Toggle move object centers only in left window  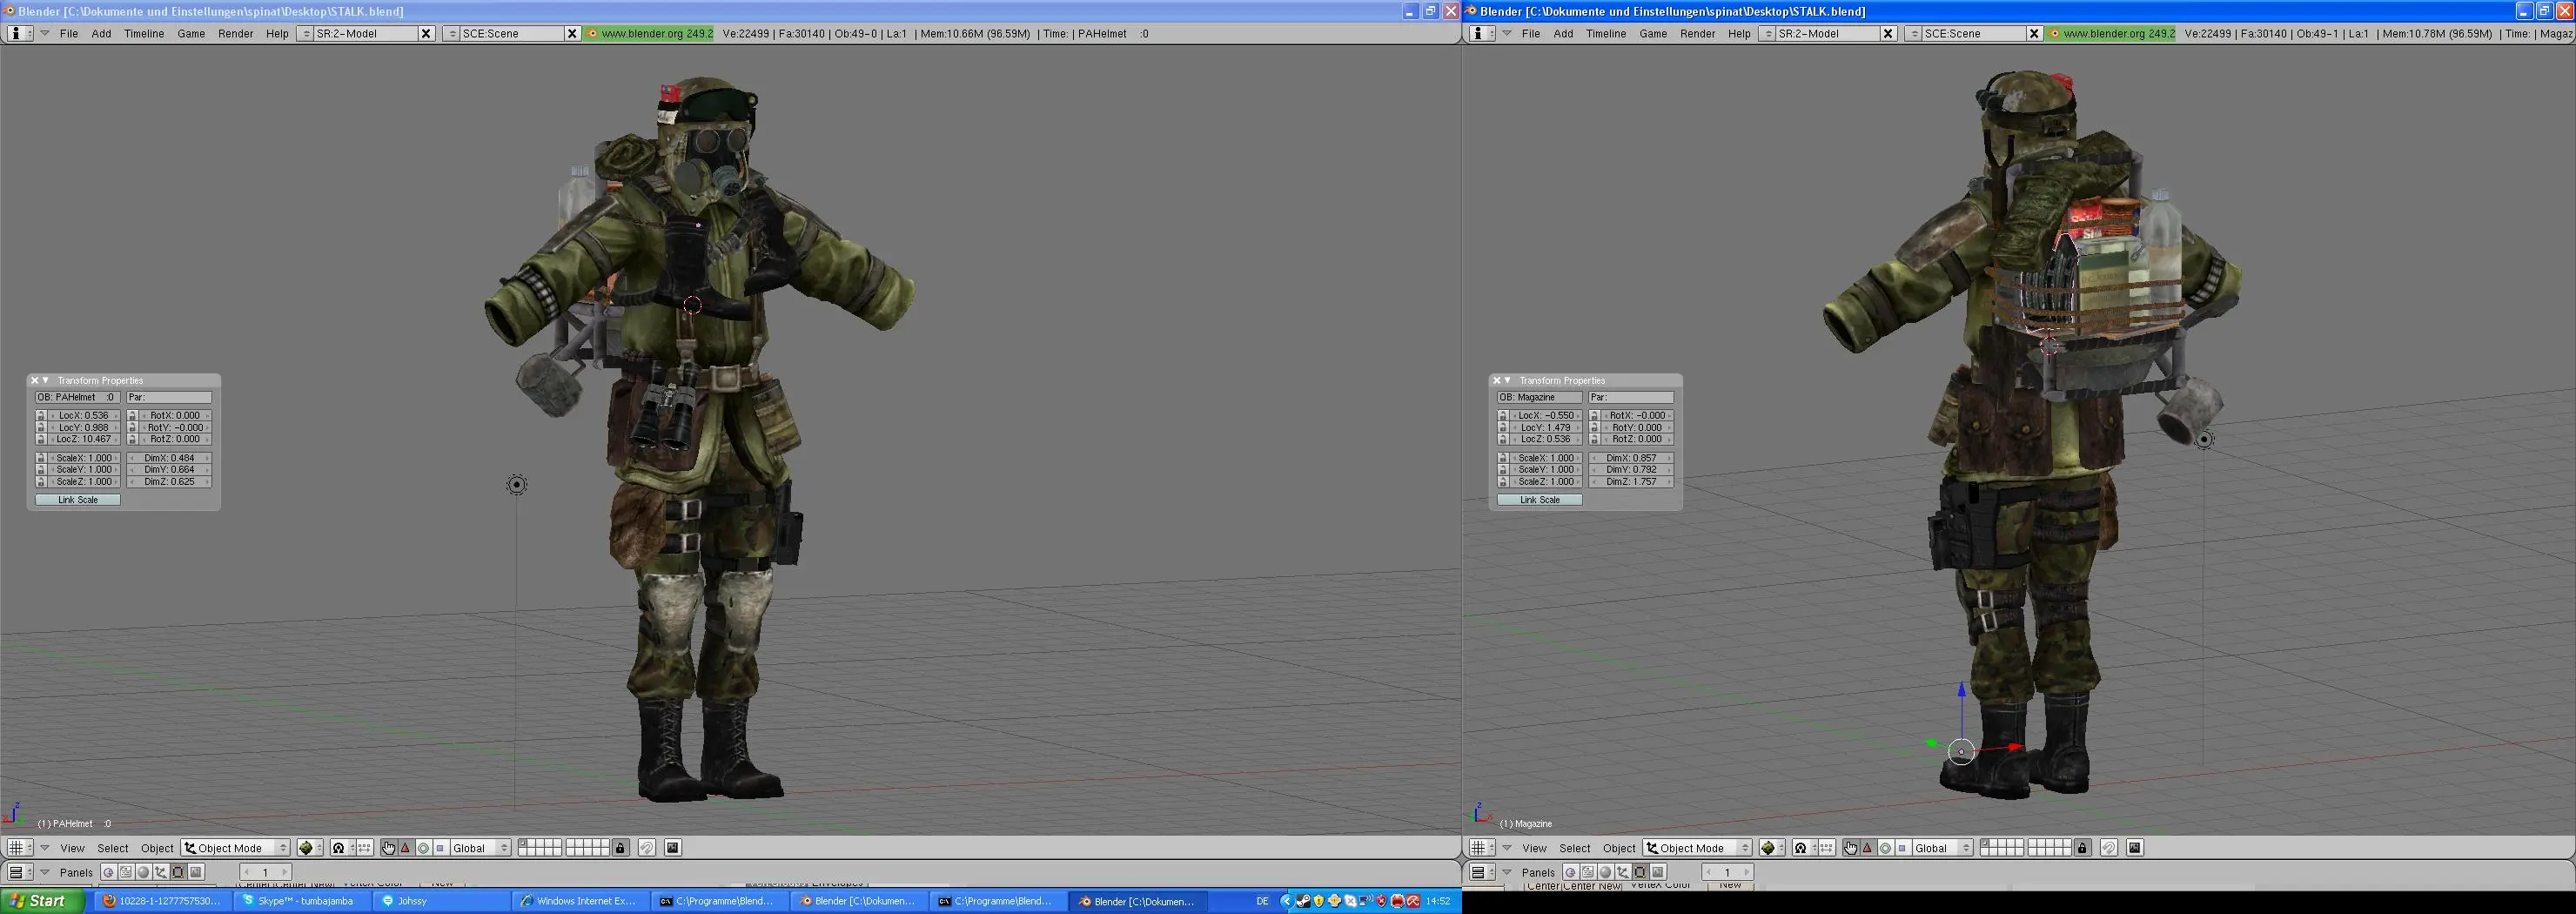[365, 848]
